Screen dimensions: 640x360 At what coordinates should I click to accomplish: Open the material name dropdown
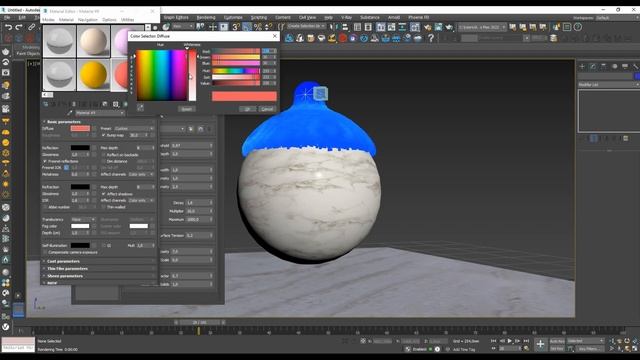click(100, 113)
